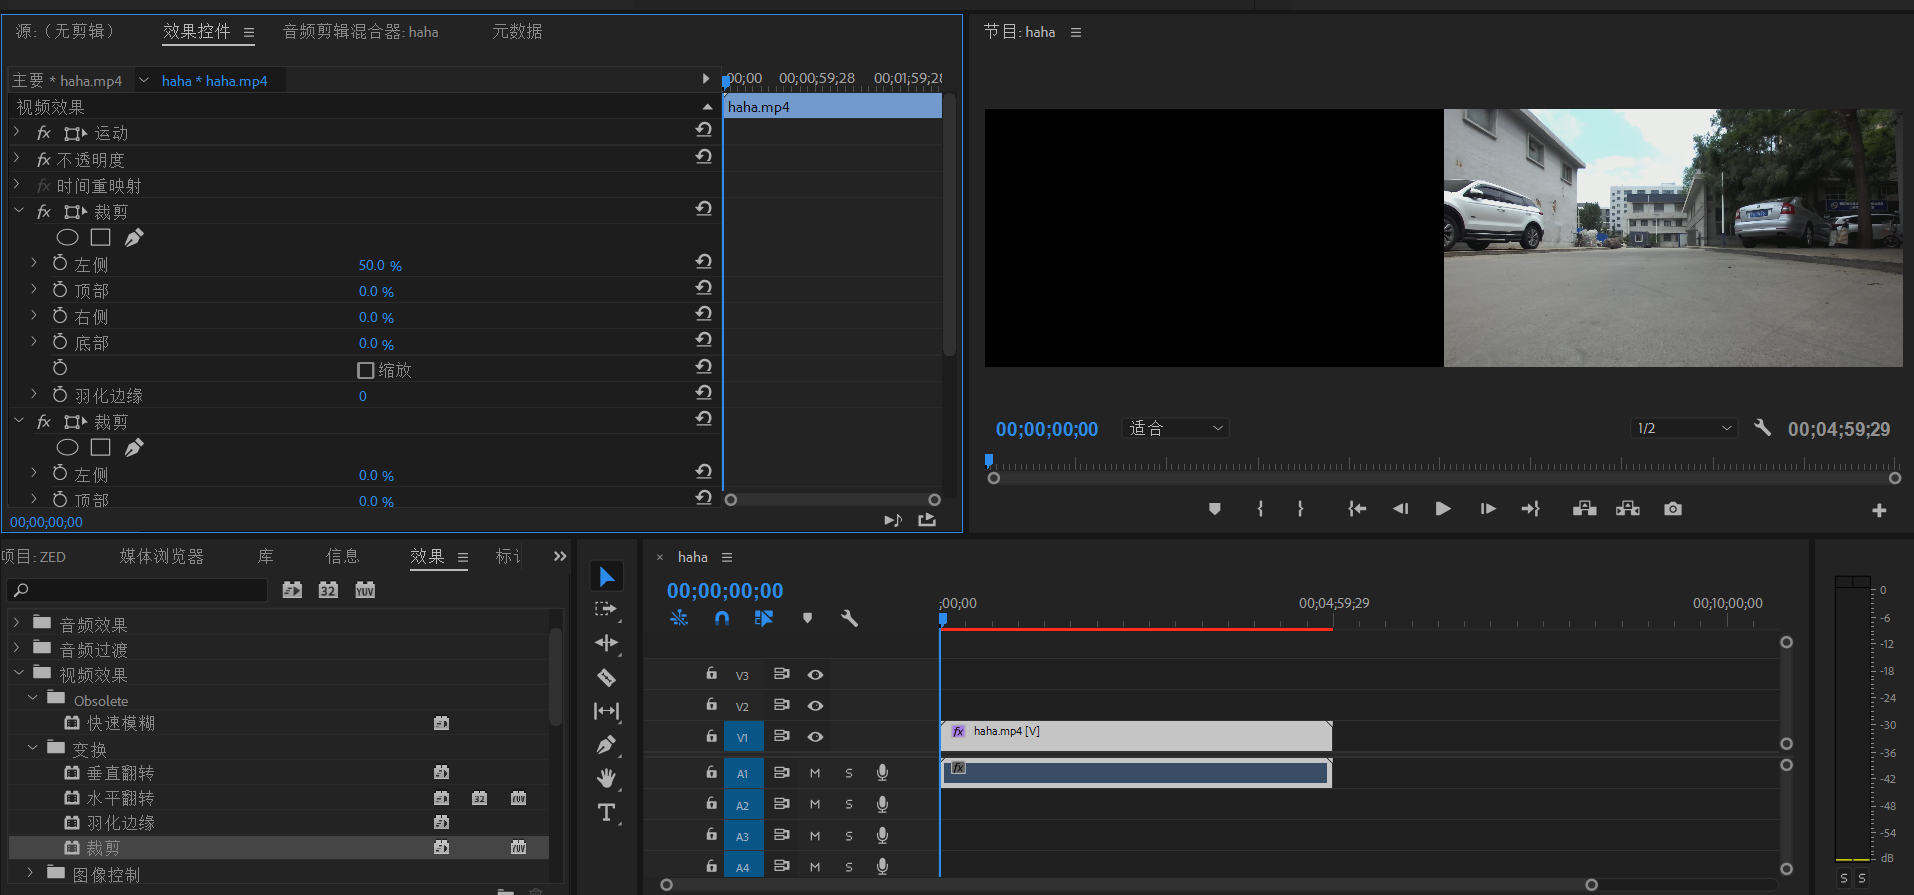Viewport: 1914px width, 895px height.
Task: Open the 适合 zoom level dropdown
Action: pyautogui.click(x=1176, y=428)
